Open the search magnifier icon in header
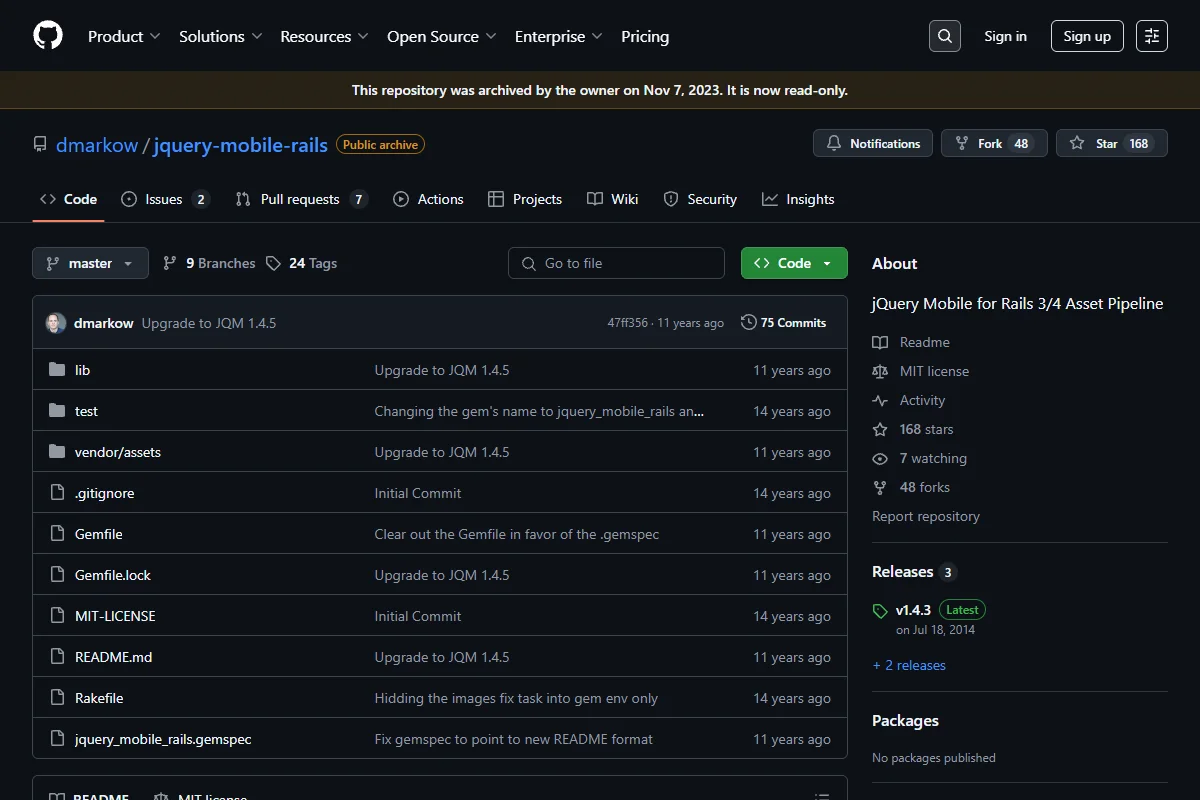This screenshot has height=800, width=1200. 944,36
